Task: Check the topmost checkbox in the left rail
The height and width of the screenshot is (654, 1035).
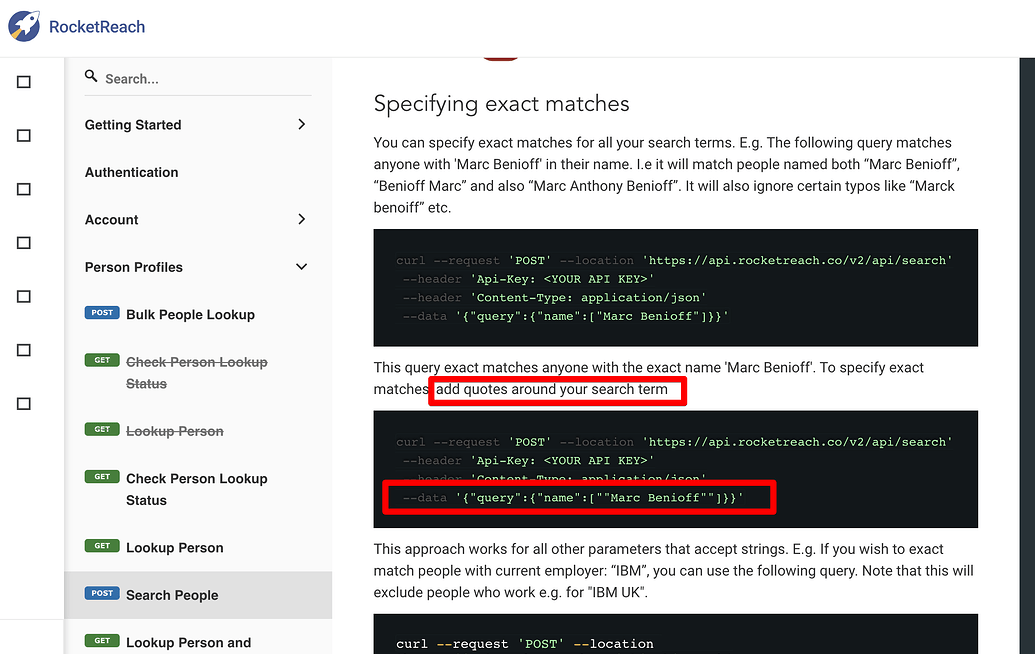Action: pyautogui.click(x=23, y=82)
